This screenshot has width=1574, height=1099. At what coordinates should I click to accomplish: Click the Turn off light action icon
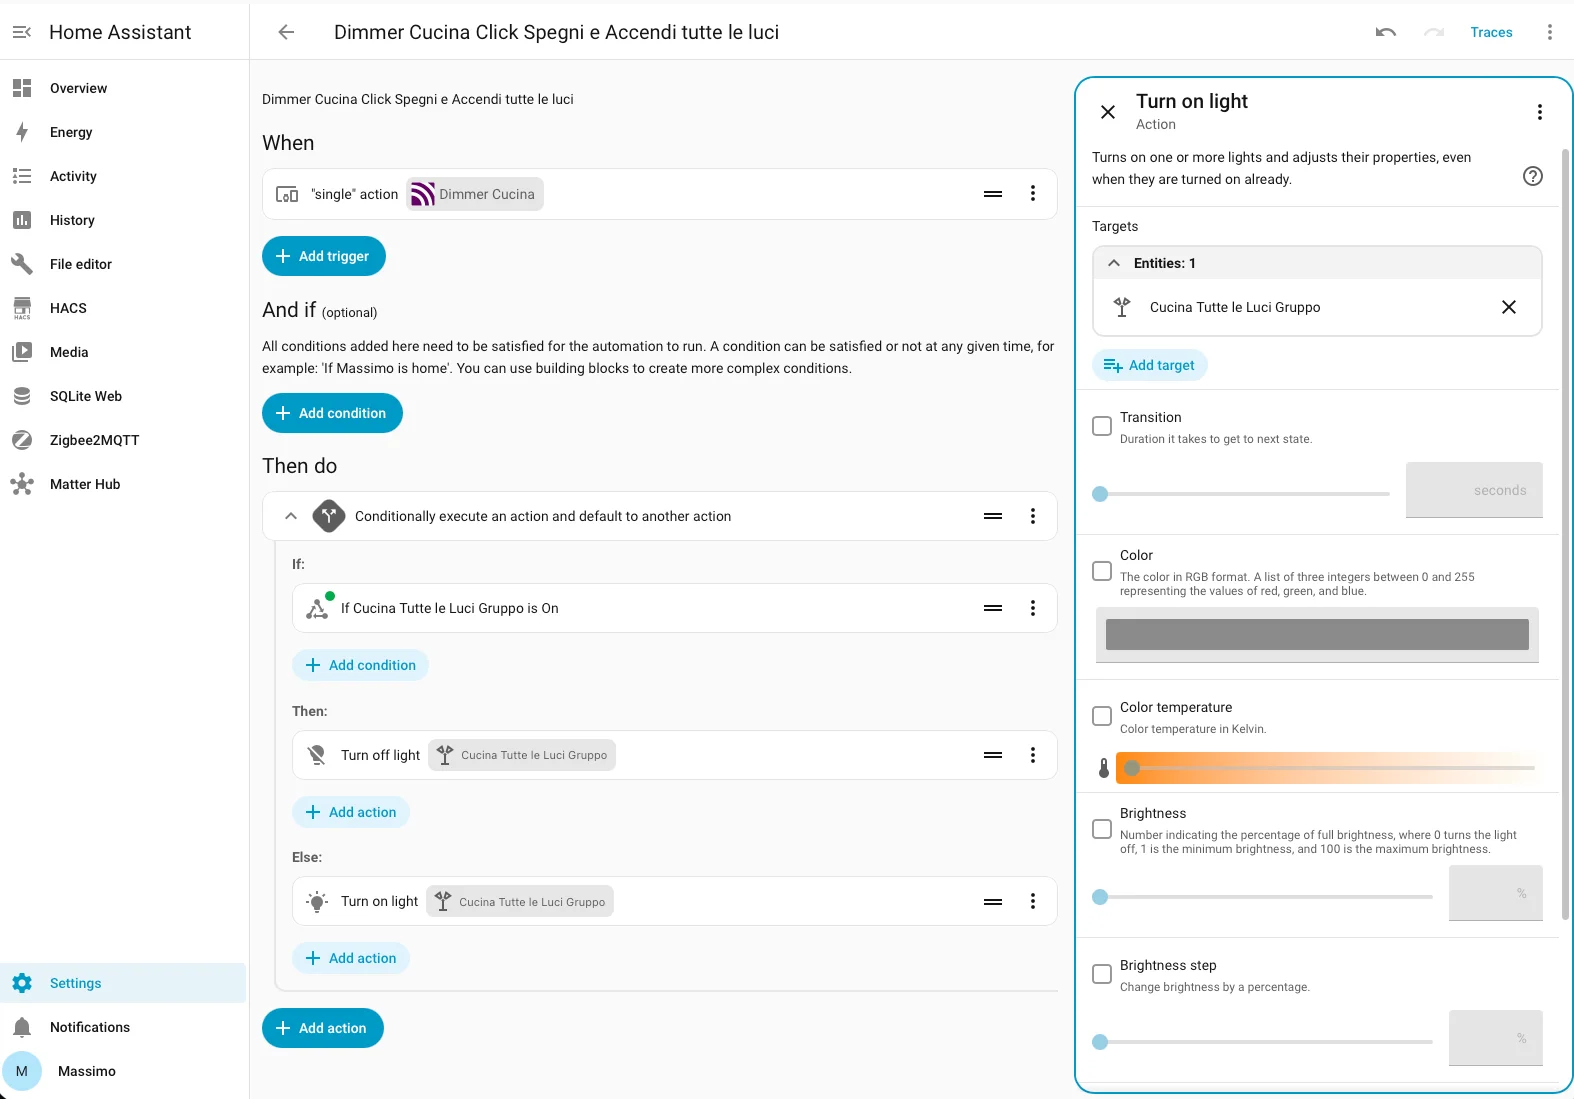point(317,755)
